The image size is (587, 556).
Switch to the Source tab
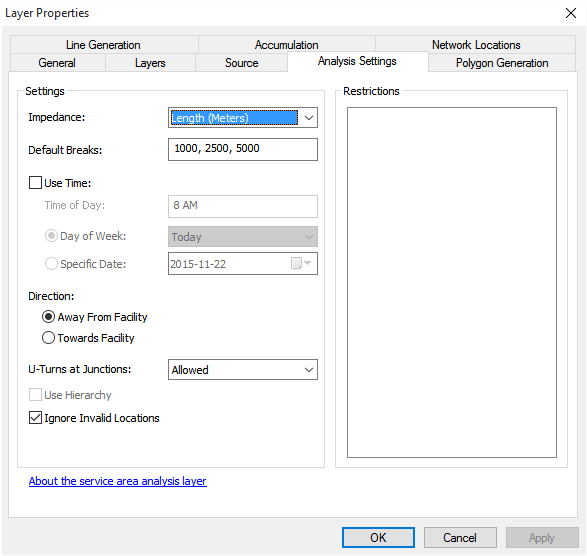pyautogui.click(x=241, y=63)
